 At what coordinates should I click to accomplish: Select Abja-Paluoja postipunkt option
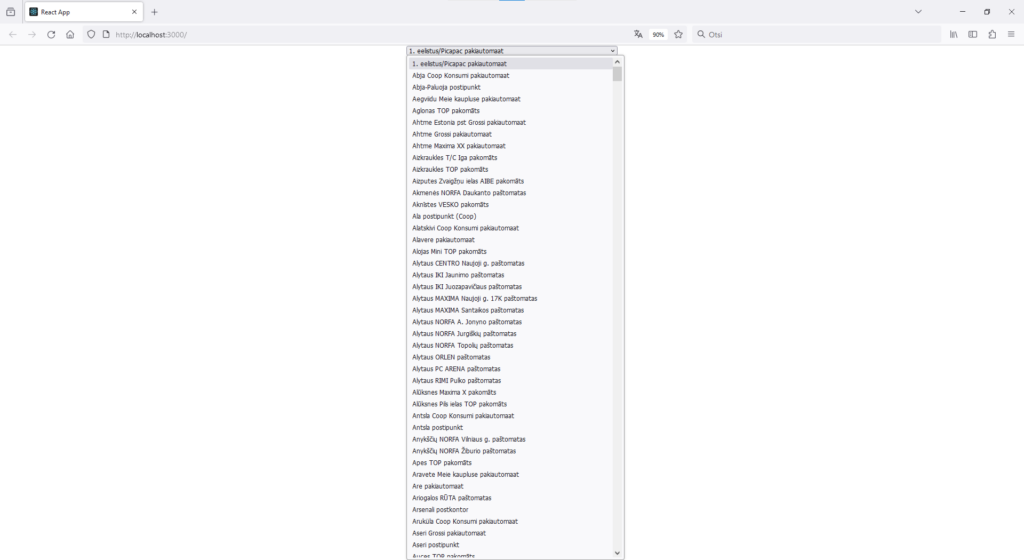click(510, 87)
